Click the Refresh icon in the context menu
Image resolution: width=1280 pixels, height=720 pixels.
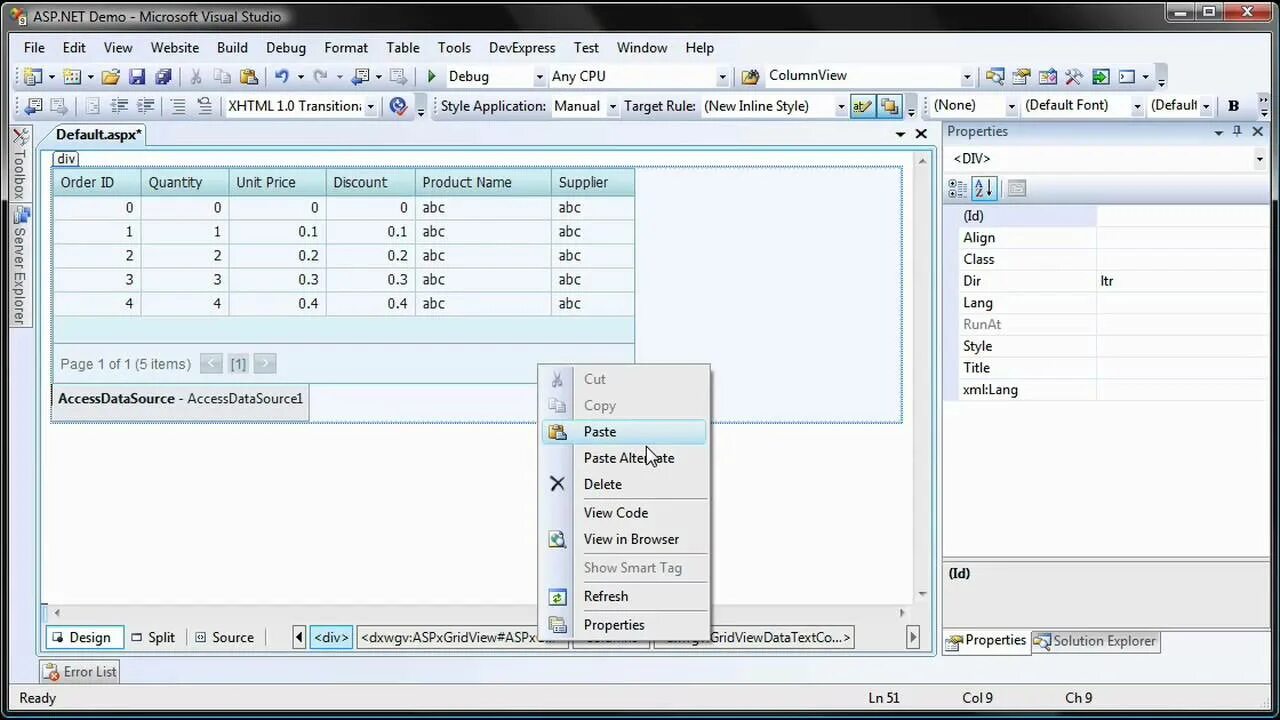[x=558, y=597]
